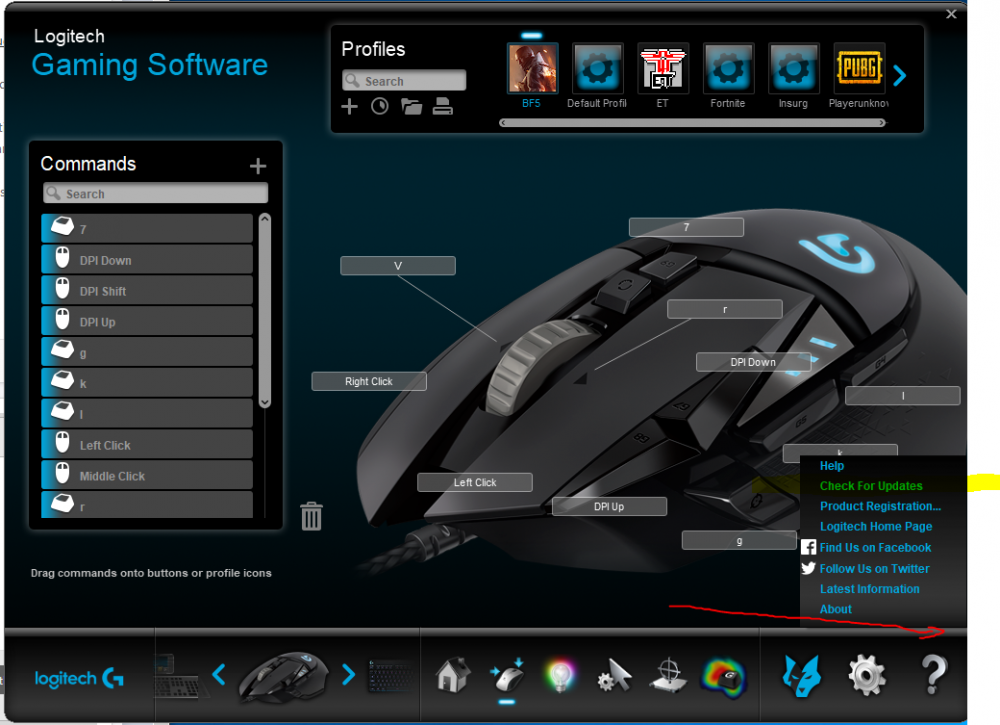Click the profiles horizontal scrollbar
The height and width of the screenshot is (725, 1000).
click(693, 122)
